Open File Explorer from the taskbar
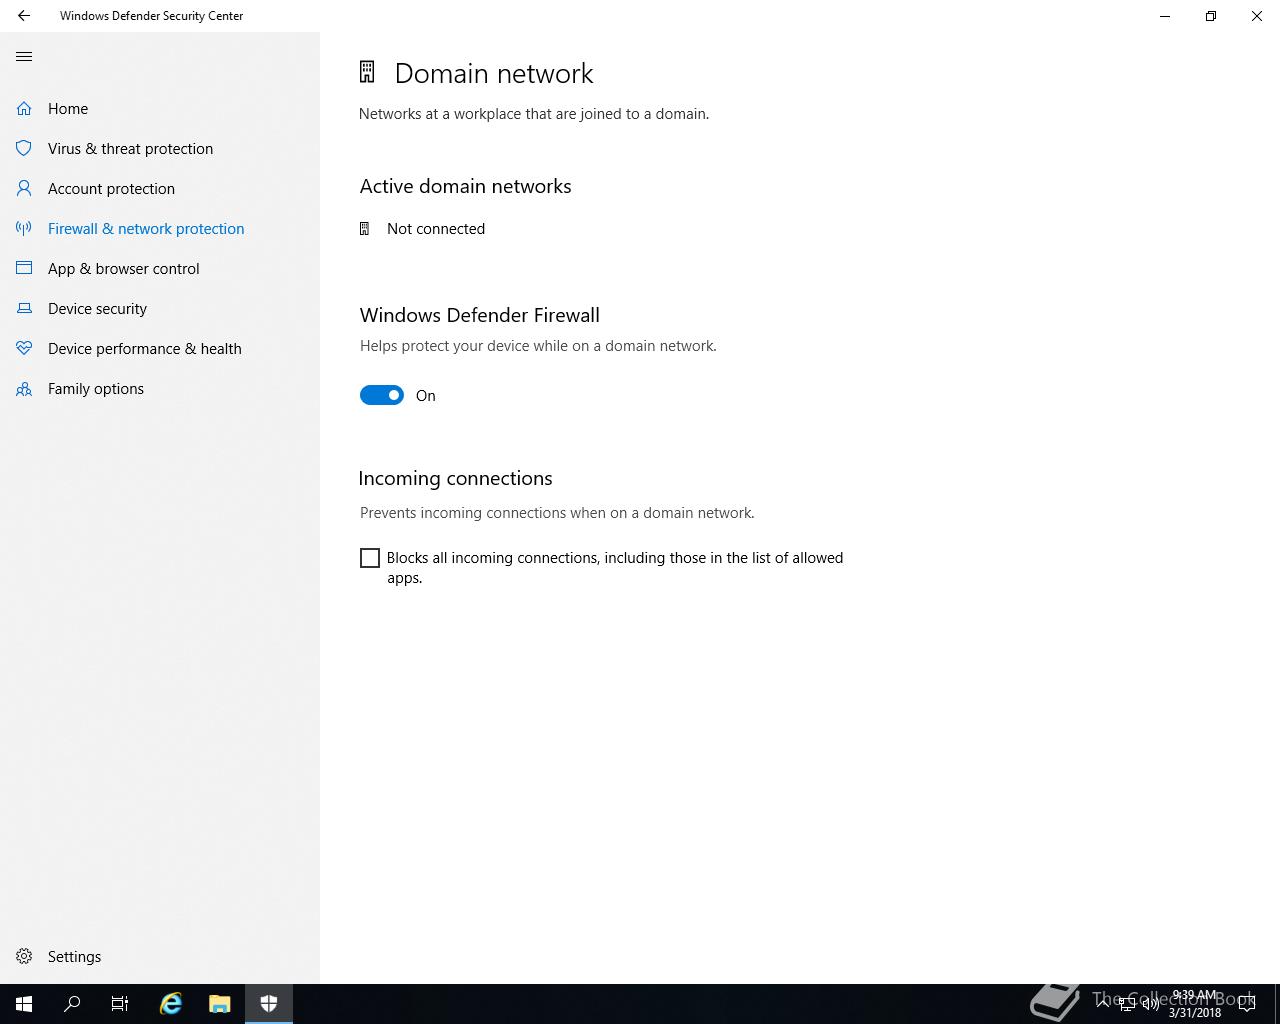 (220, 1004)
